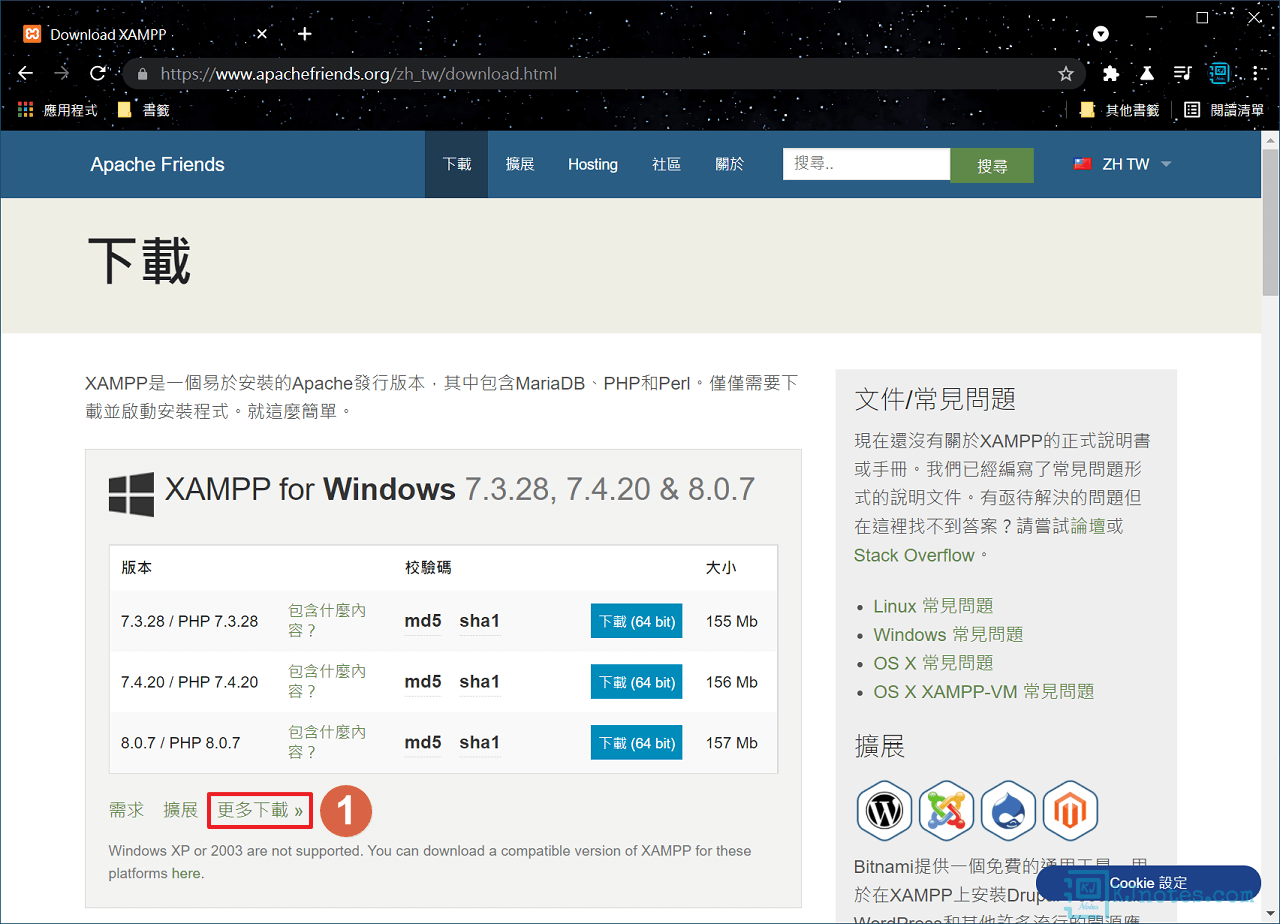Open OS X XAMPP-VM 常見問題 link
Screen dimensions: 1280x924
[984, 692]
